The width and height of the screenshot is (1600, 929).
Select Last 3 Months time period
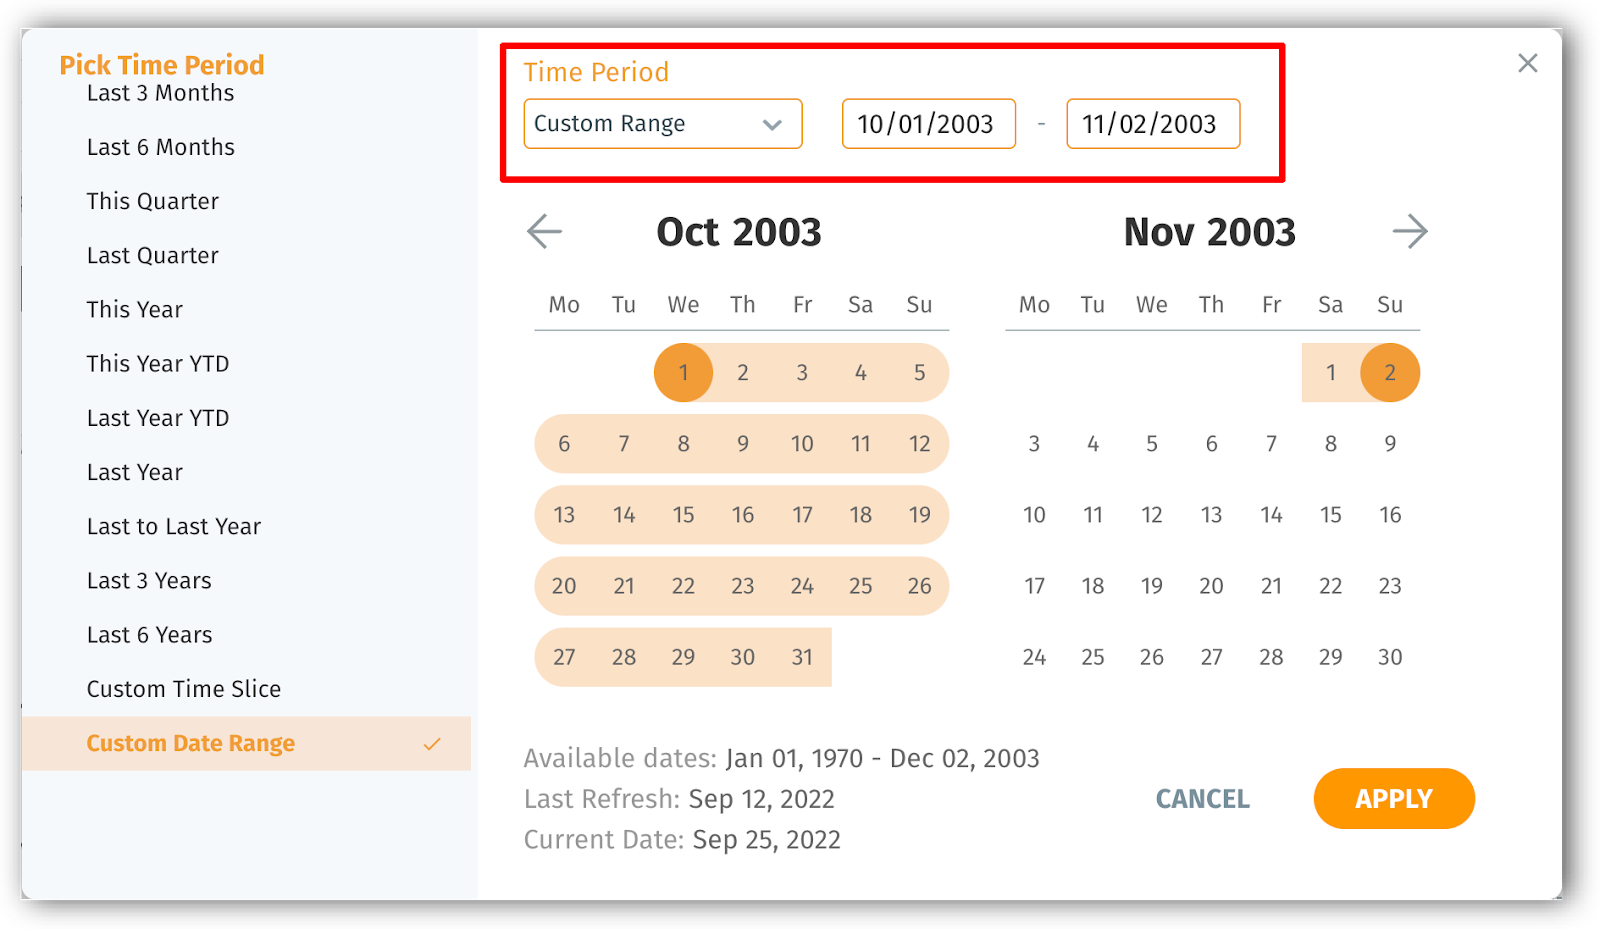[x=160, y=92]
